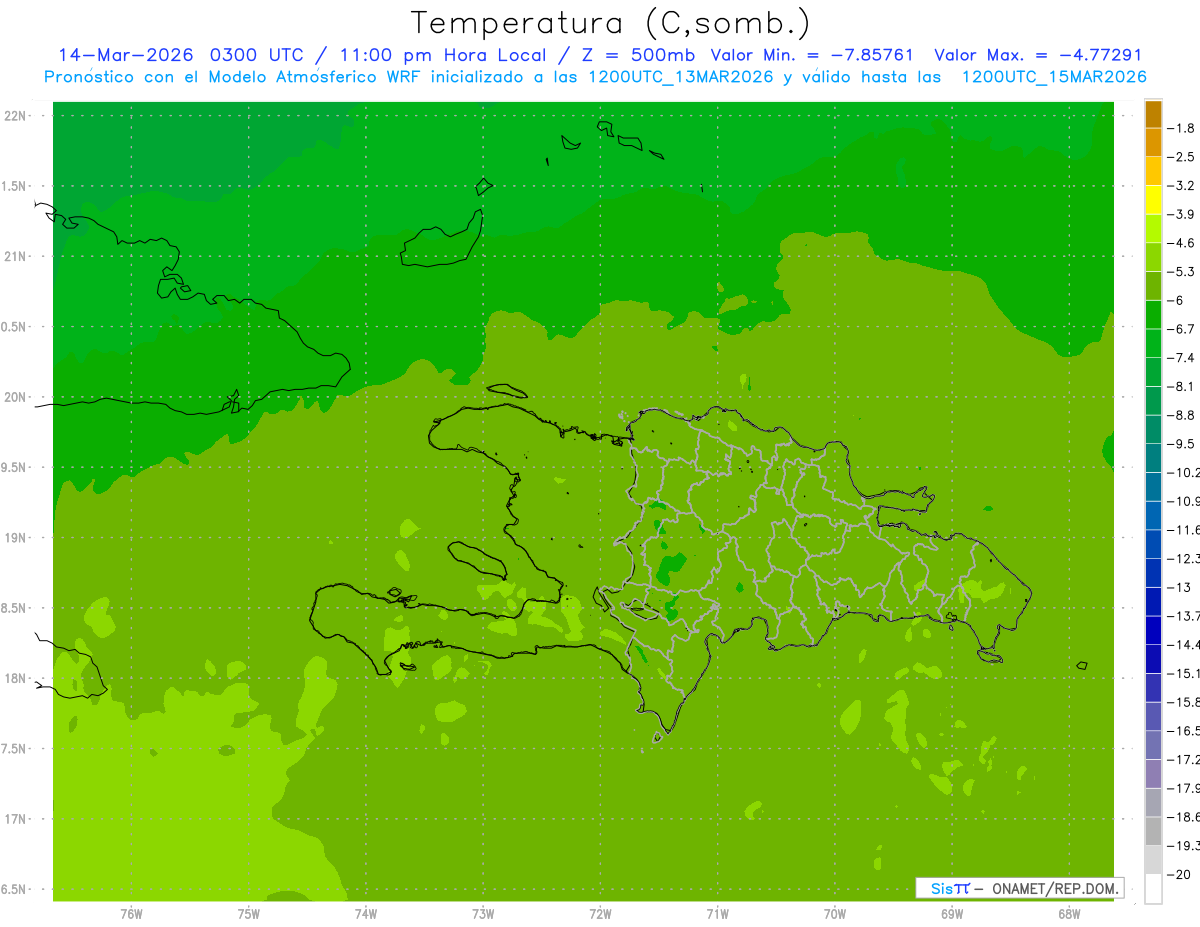Click the orange swatch between -1.8 and -2.5
This screenshot has width=1200, height=927.
click(x=1153, y=142)
